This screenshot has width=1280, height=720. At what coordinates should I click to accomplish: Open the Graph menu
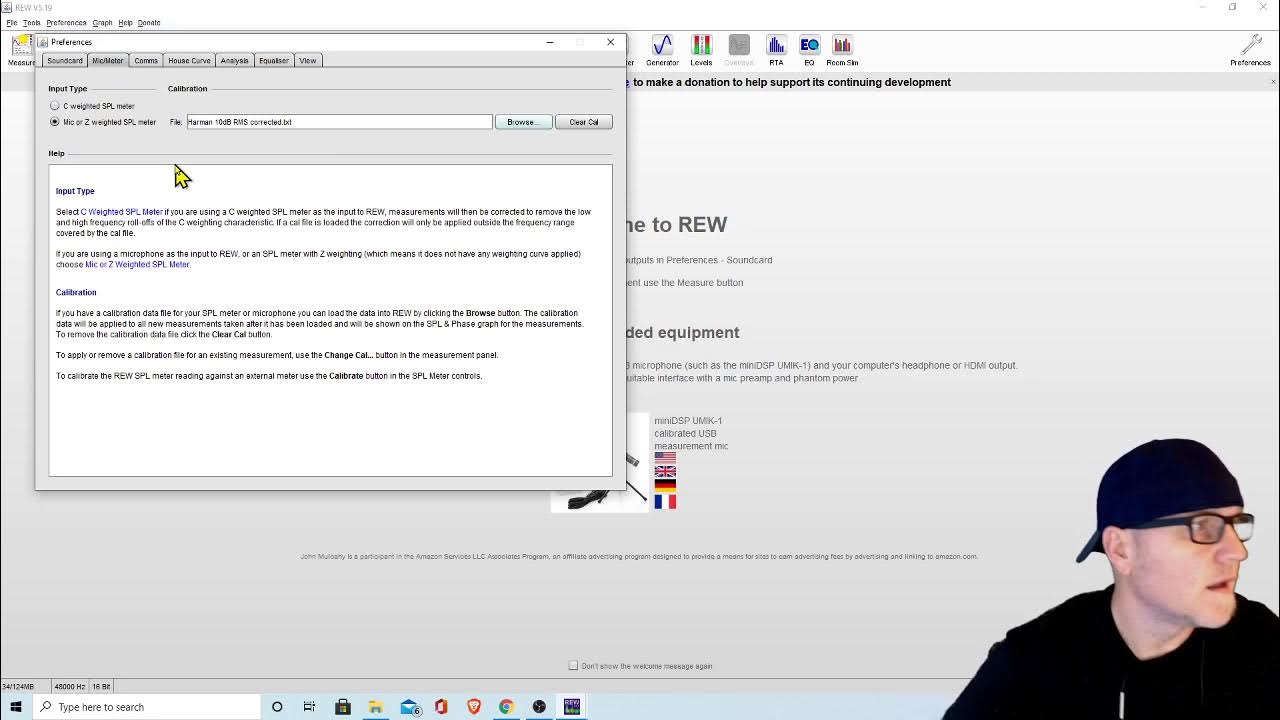click(x=102, y=22)
